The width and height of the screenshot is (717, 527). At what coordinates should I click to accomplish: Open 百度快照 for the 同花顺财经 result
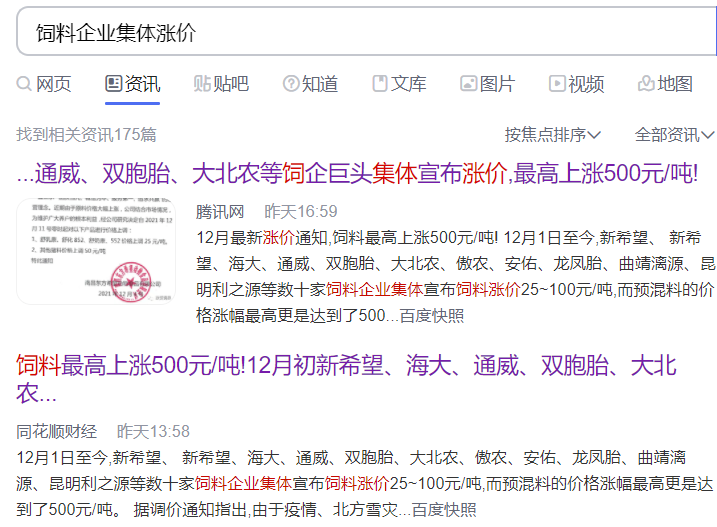point(444,510)
